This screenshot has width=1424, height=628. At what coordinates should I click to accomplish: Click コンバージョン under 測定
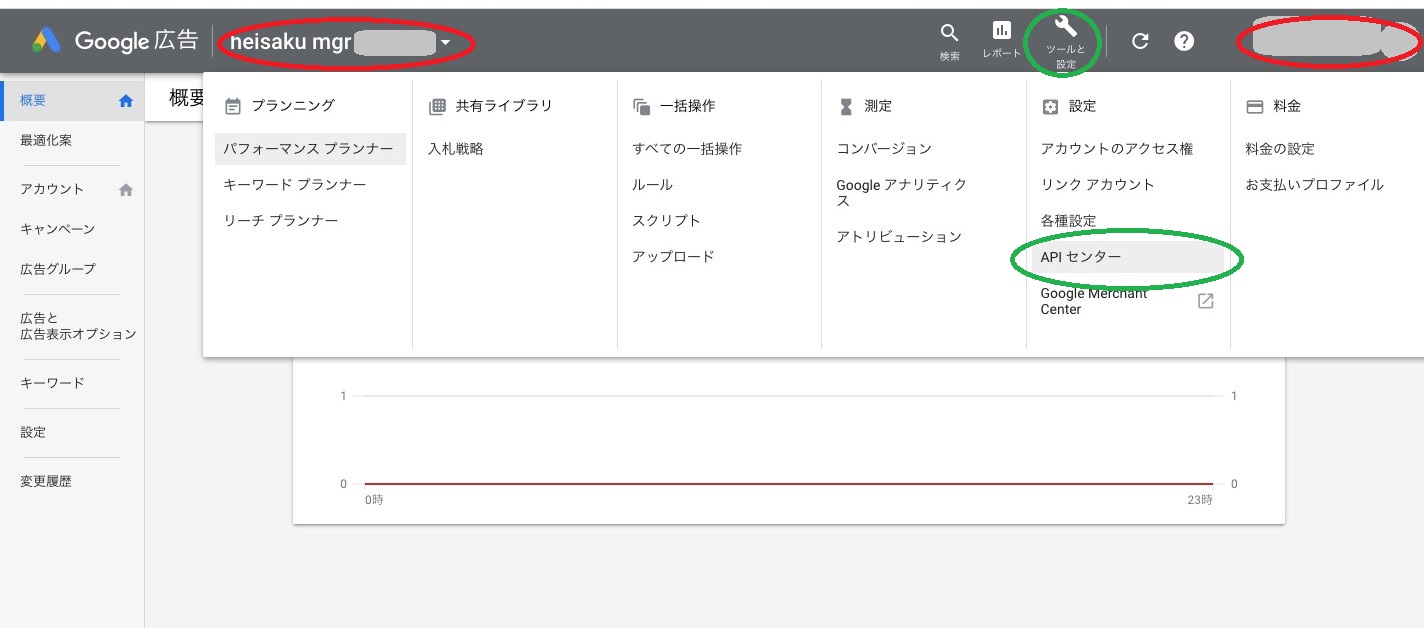coord(884,149)
